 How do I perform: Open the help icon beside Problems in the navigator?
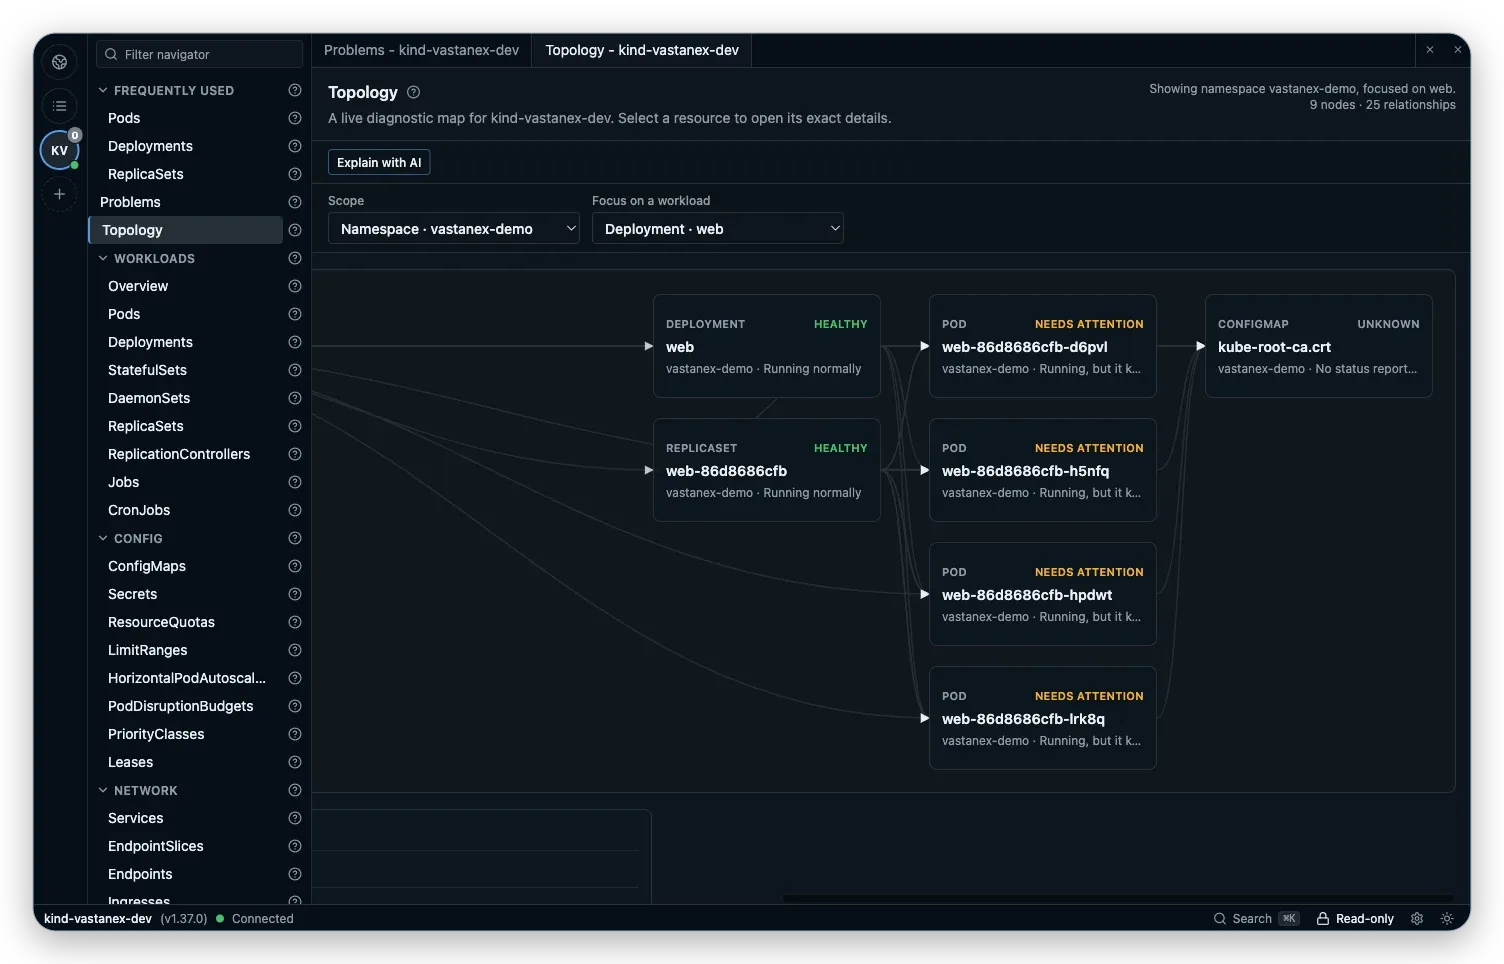click(295, 202)
